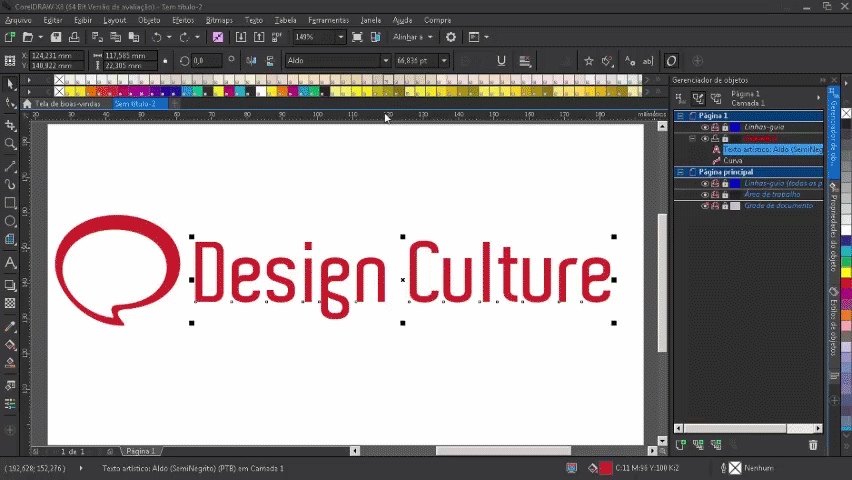Click the red fill color swatch in status bar

tap(606, 467)
